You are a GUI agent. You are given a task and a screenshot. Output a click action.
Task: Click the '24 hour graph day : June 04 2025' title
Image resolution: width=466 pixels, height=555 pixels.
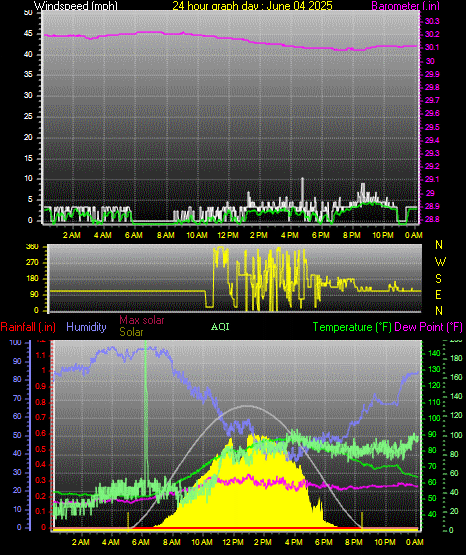(x=252, y=6)
